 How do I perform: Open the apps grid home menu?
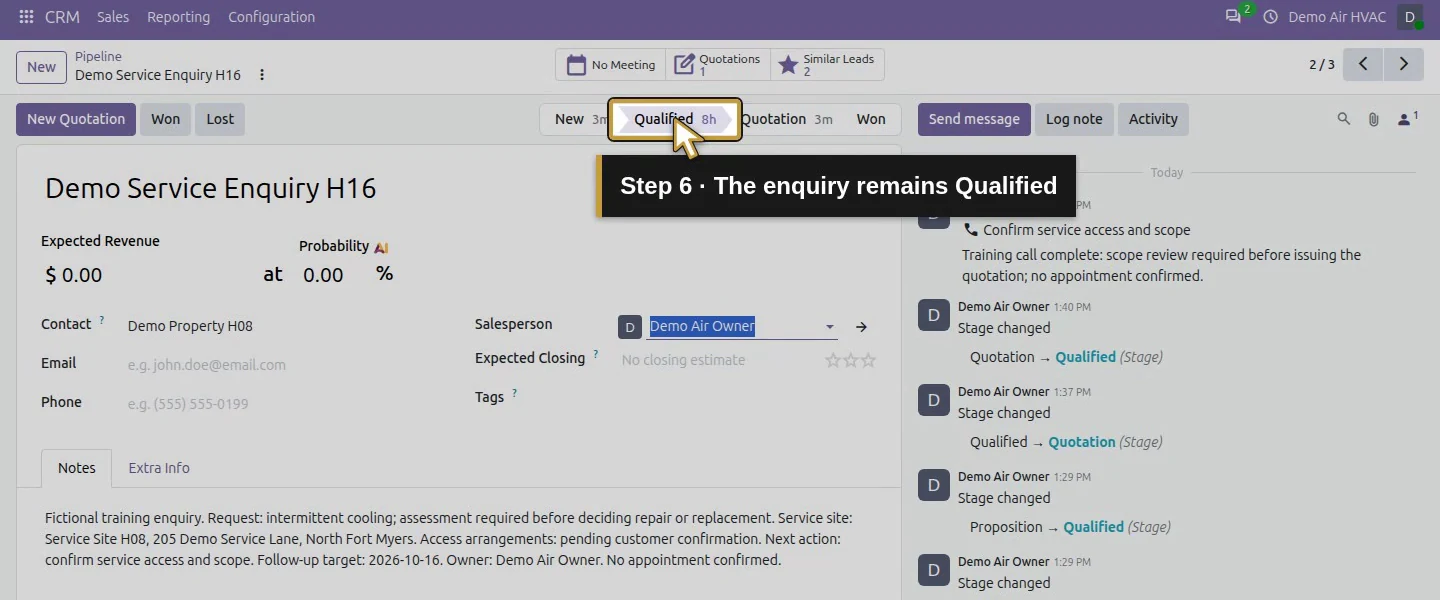pos(26,17)
